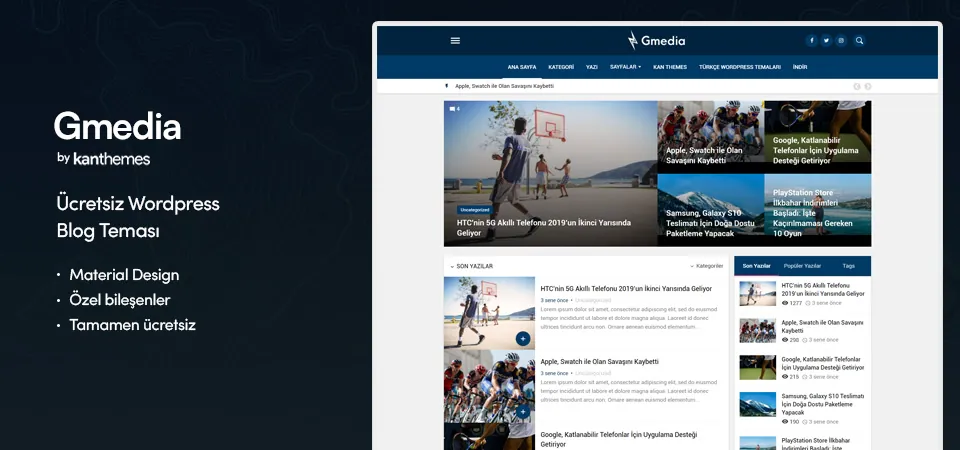Open featured HTC 5G headline on slider
The height and width of the screenshot is (450, 960).
(544, 228)
